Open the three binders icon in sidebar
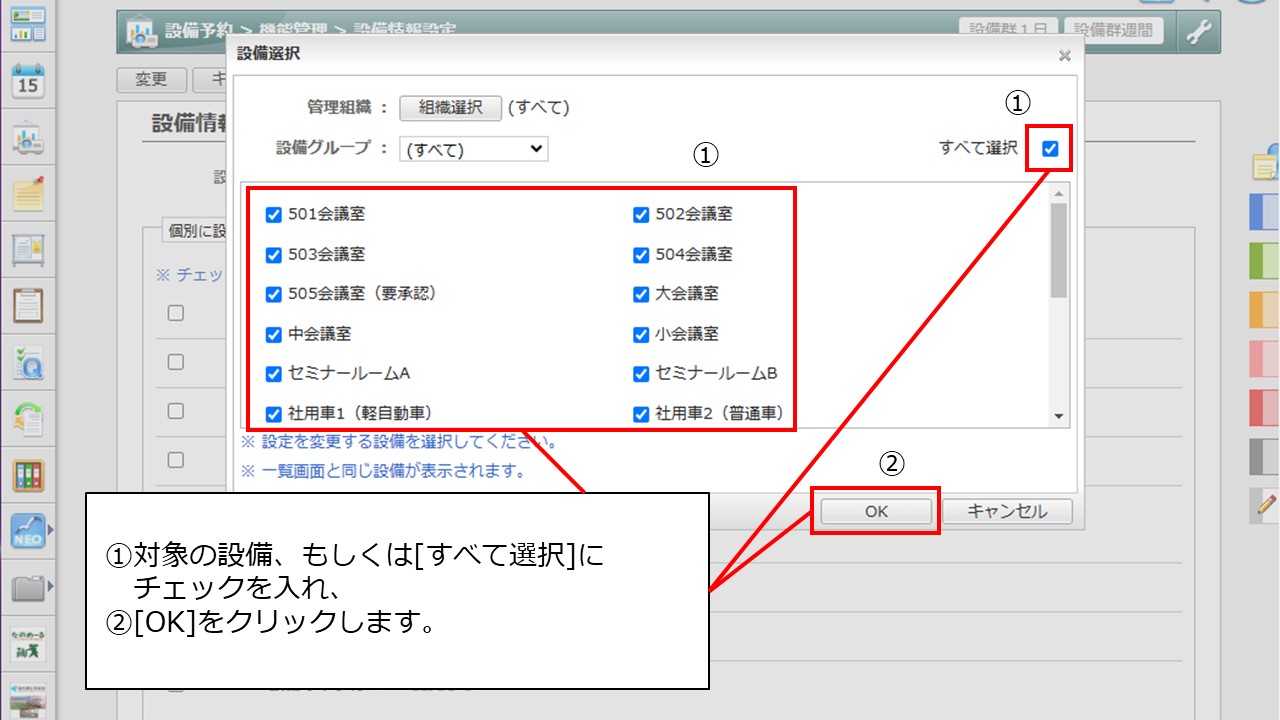 28,475
